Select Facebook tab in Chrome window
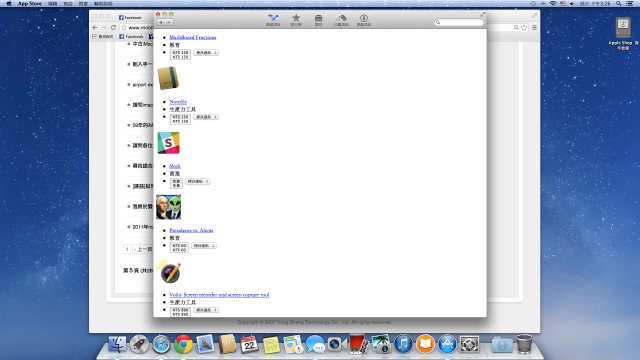The height and width of the screenshot is (360, 640). click(x=133, y=17)
